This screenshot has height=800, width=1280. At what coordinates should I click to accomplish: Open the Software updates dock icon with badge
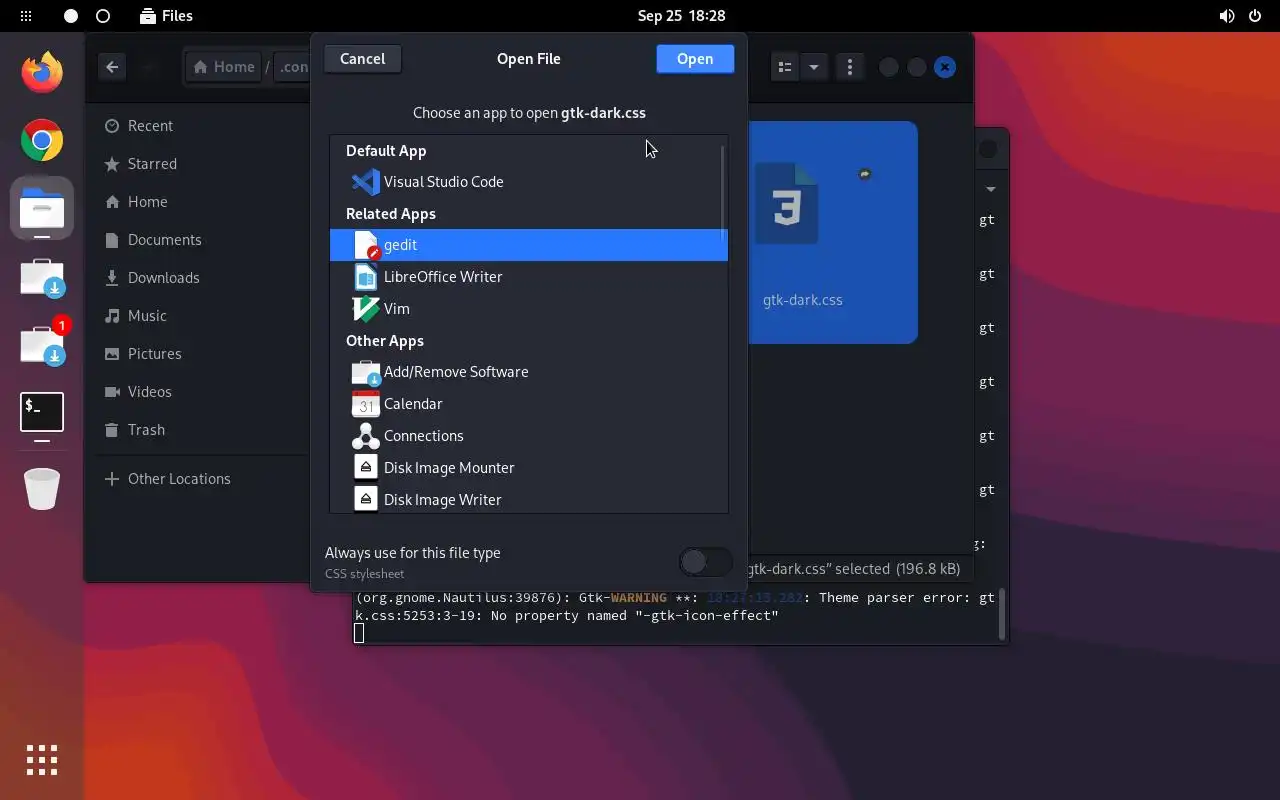[42, 344]
